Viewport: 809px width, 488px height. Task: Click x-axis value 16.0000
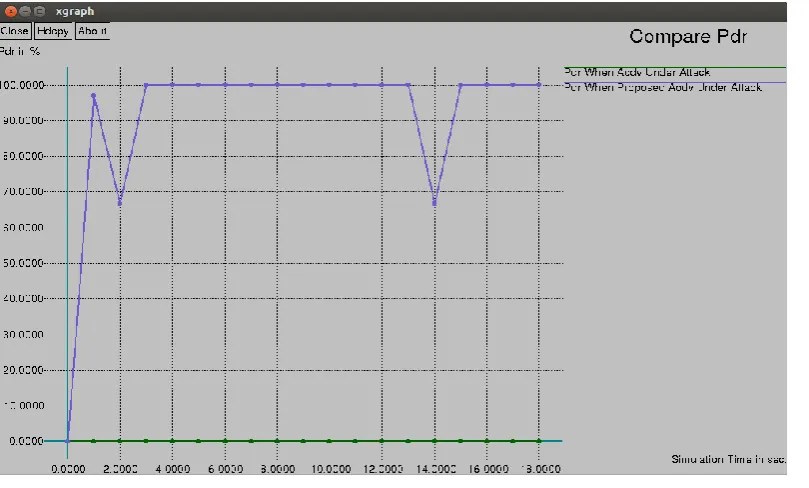[489, 469]
